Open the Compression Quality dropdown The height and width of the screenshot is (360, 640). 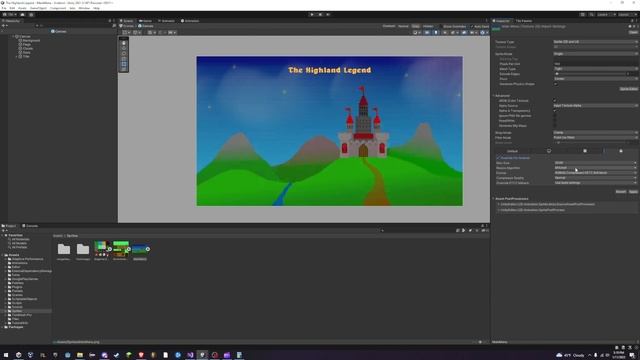pos(595,178)
